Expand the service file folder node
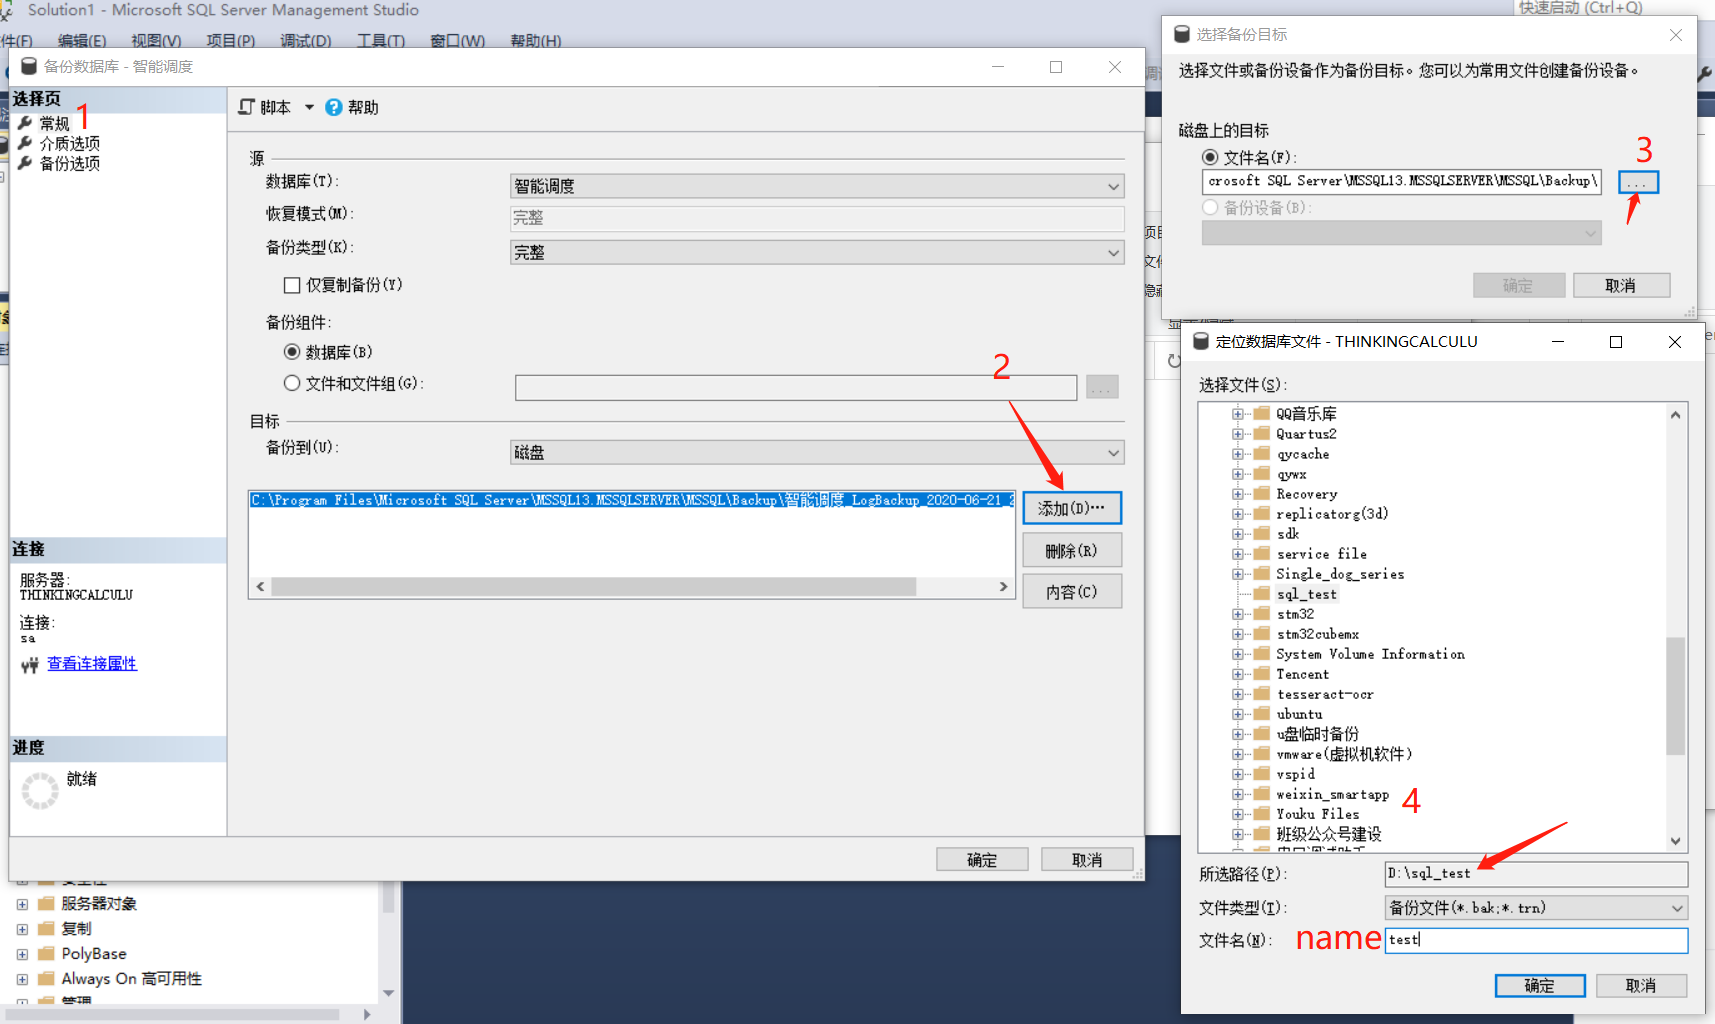The width and height of the screenshot is (1715, 1024). tap(1238, 553)
